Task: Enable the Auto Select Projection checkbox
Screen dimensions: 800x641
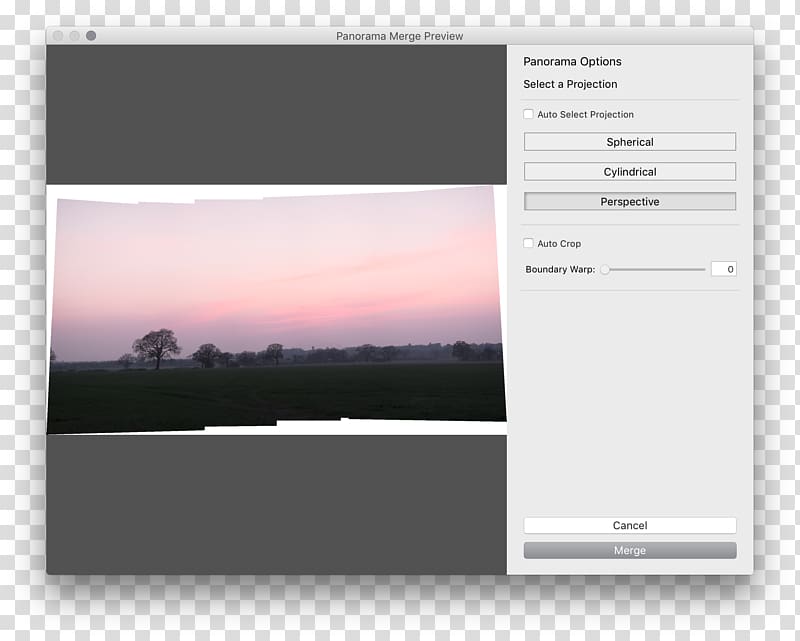Action: click(528, 114)
